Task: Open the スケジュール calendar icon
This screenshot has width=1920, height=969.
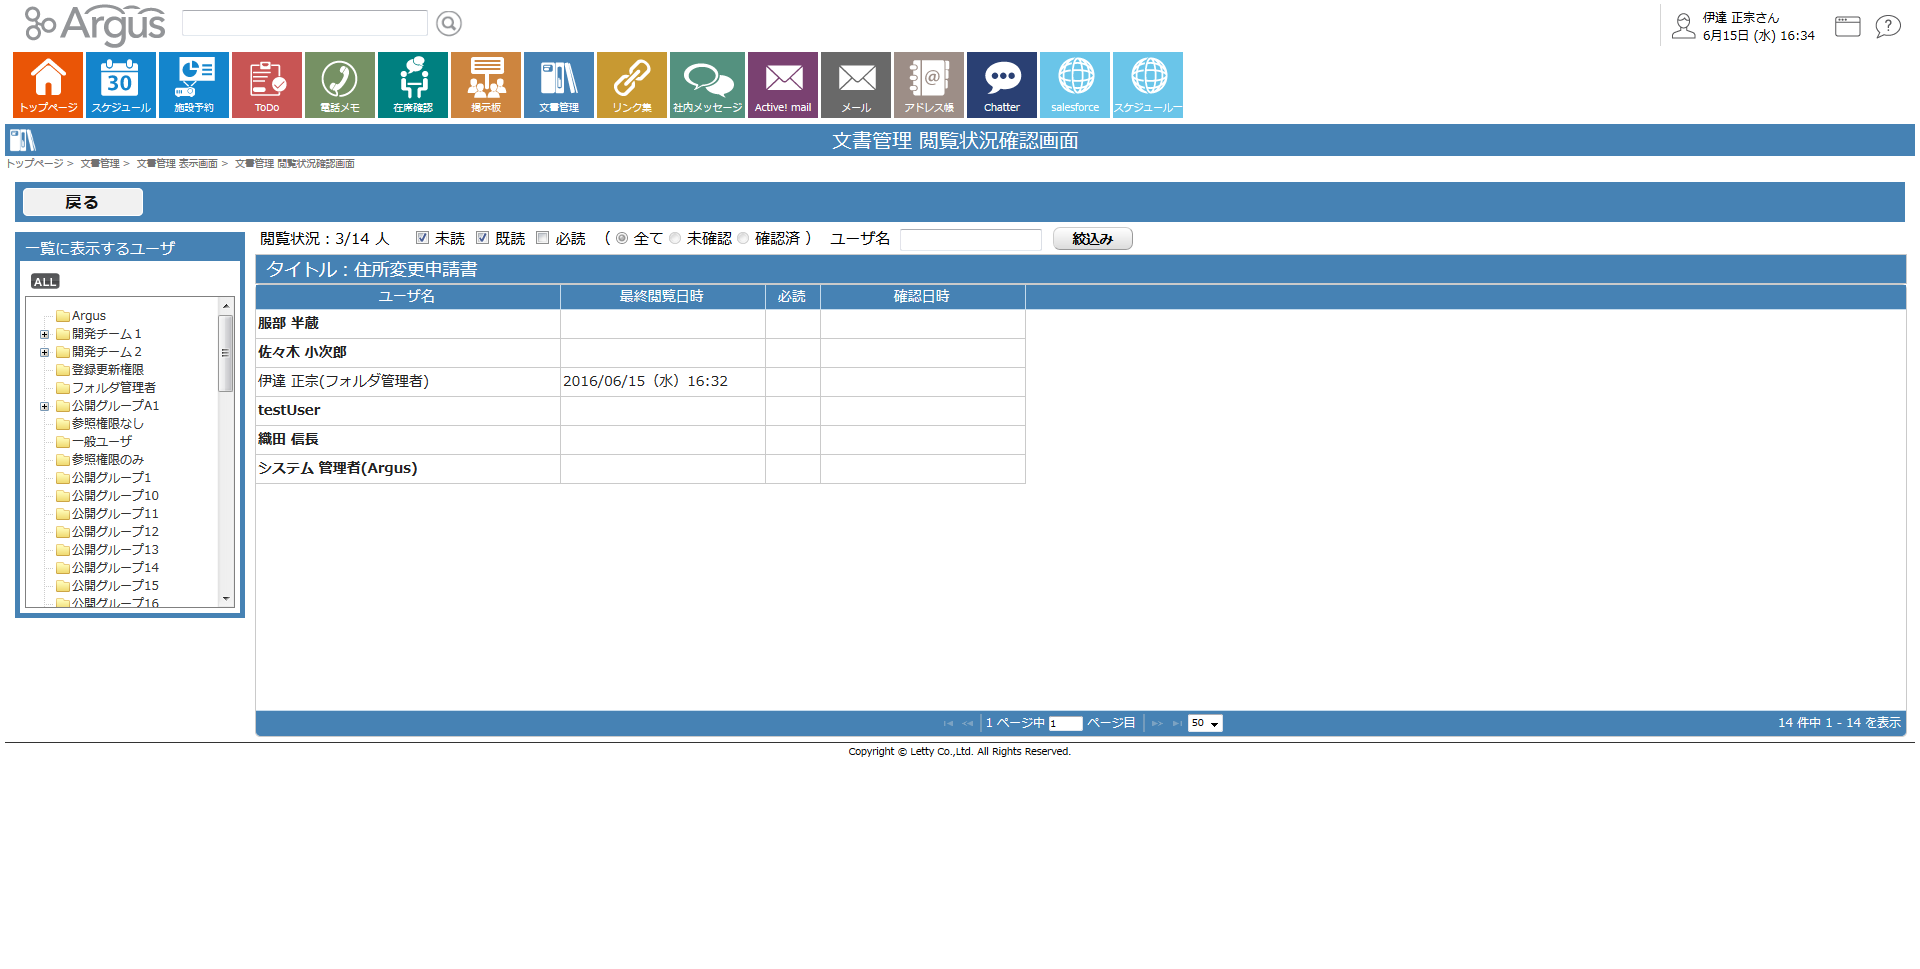Action: pos(121,85)
